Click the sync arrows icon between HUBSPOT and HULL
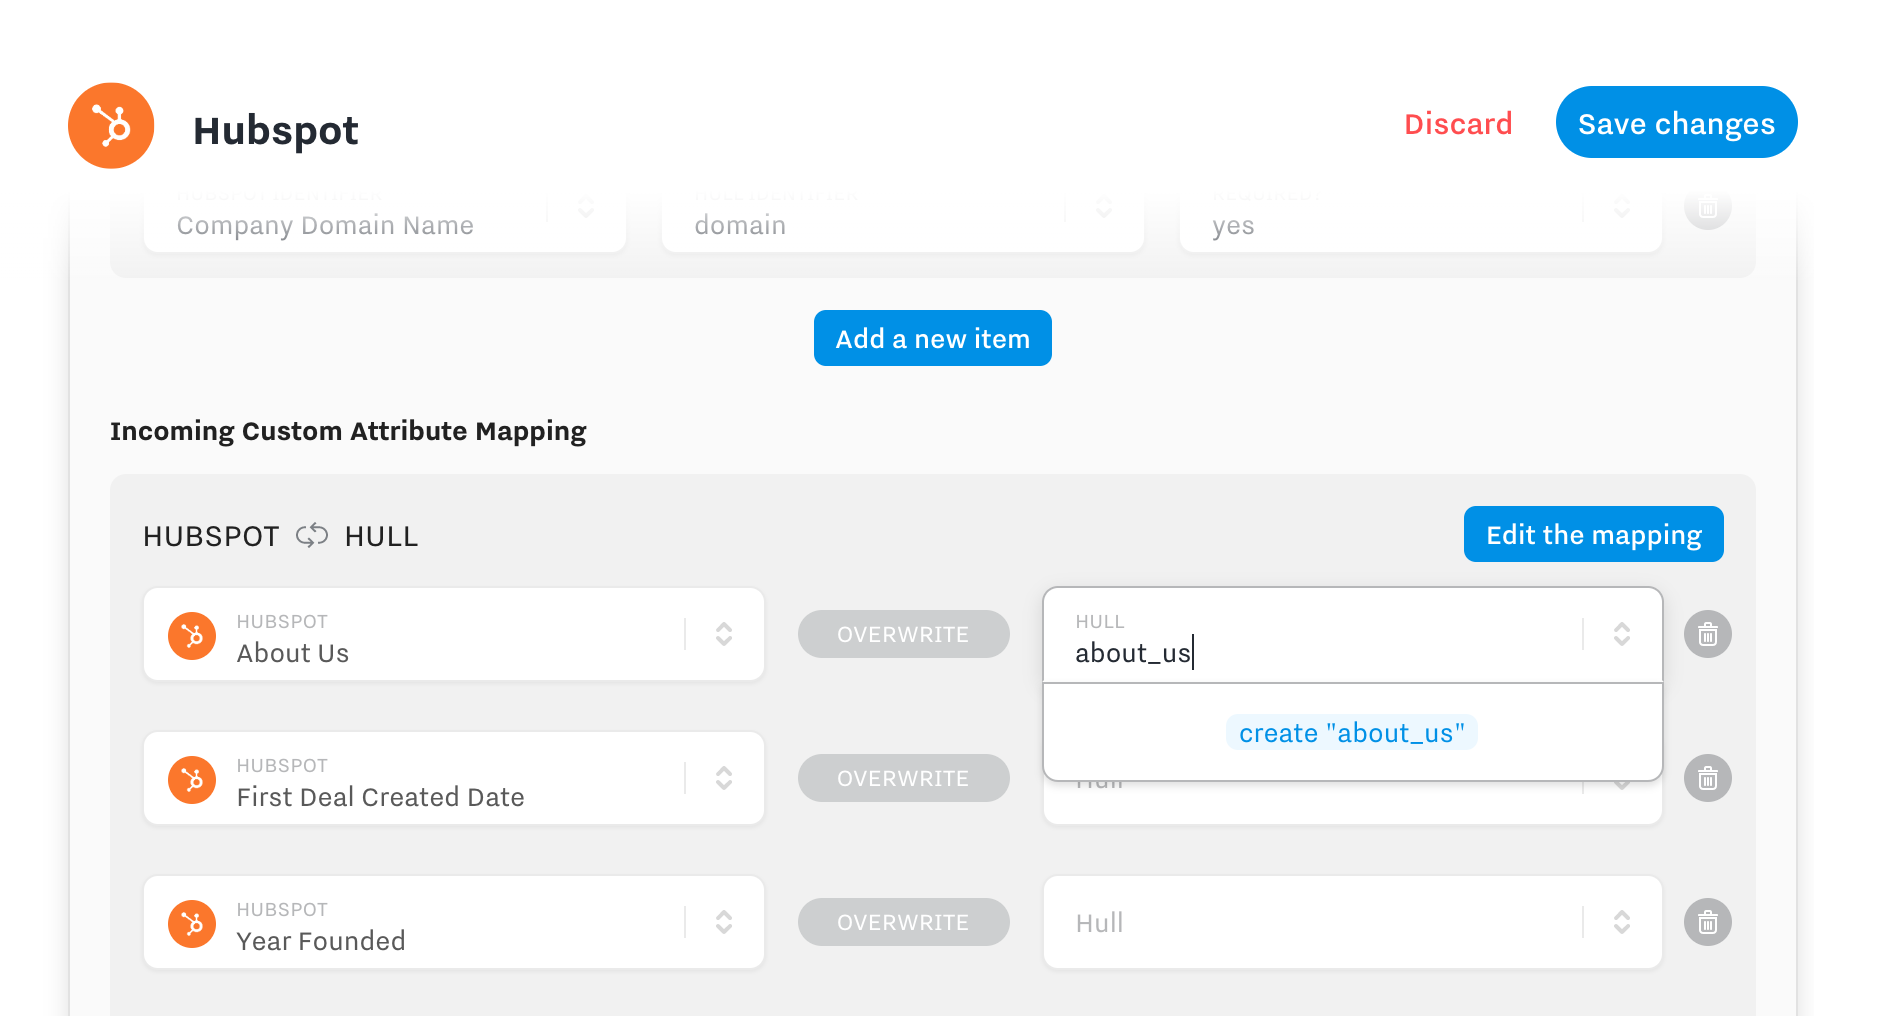This screenshot has height=1016, width=1882. click(x=312, y=536)
